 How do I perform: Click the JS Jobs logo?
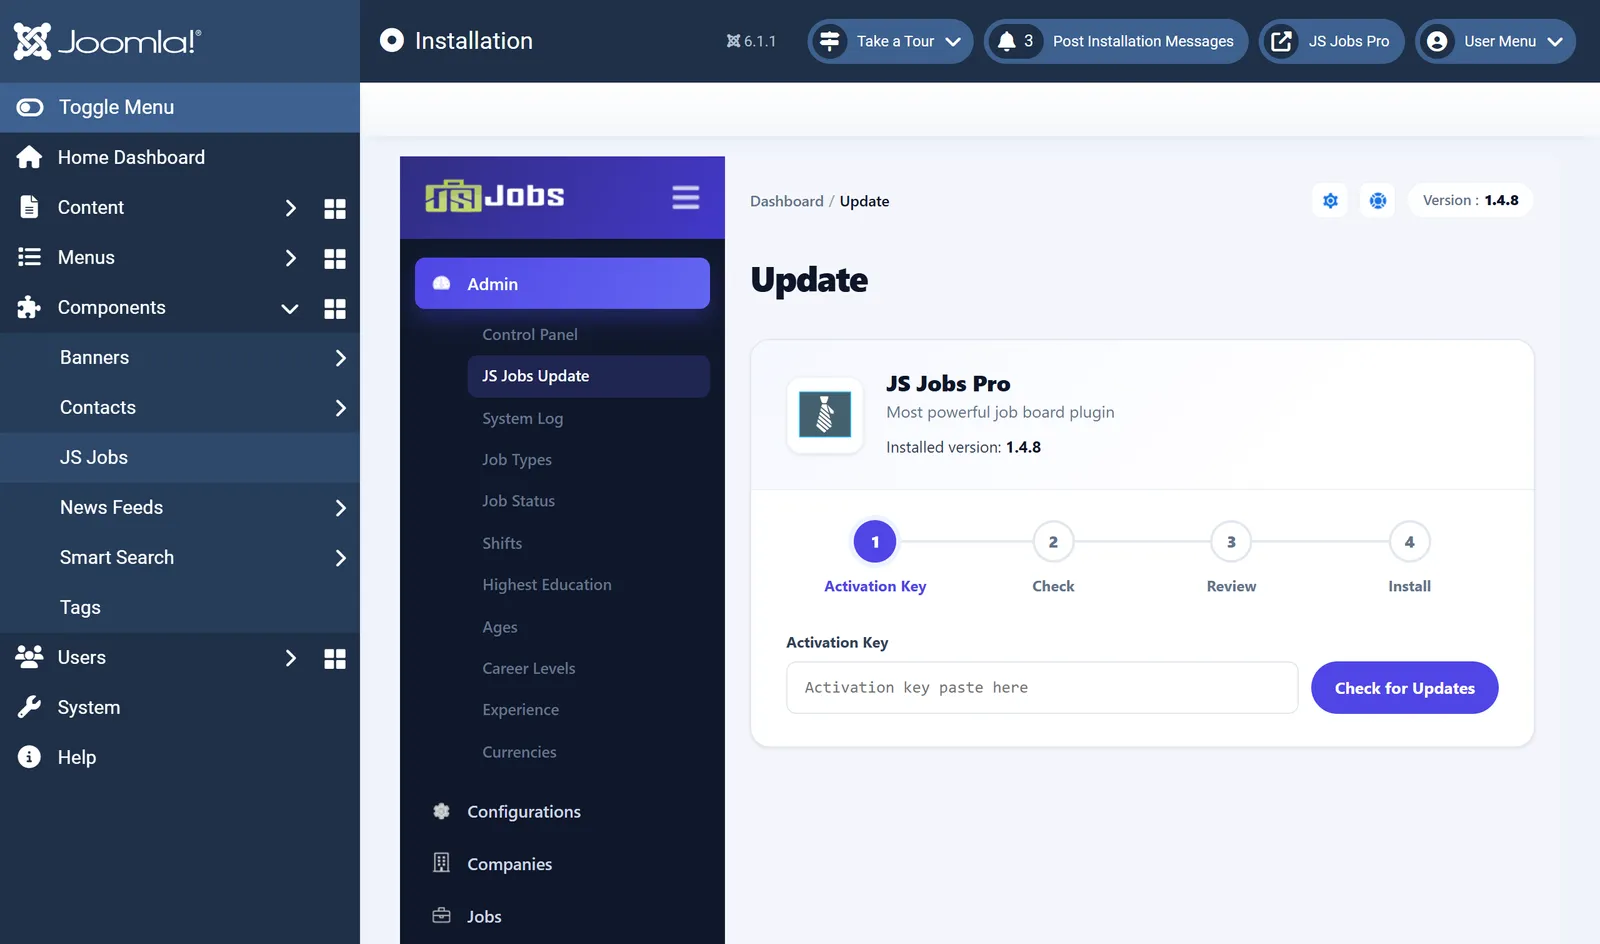[494, 196]
